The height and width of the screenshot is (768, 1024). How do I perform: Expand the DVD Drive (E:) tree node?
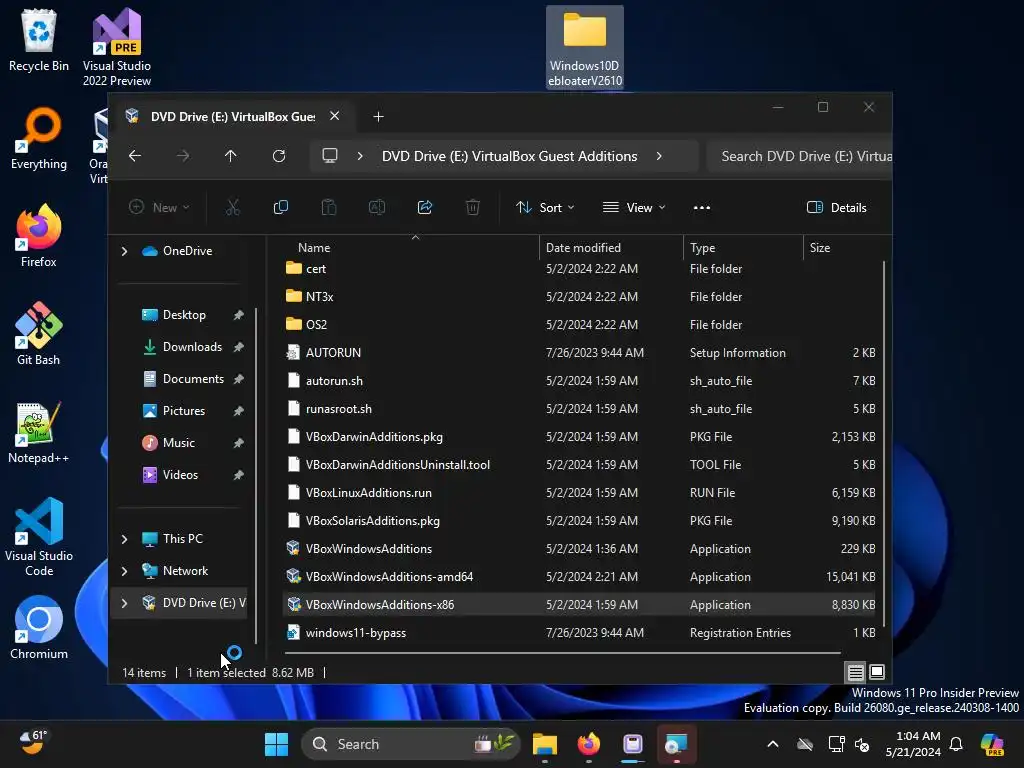click(124, 603)
